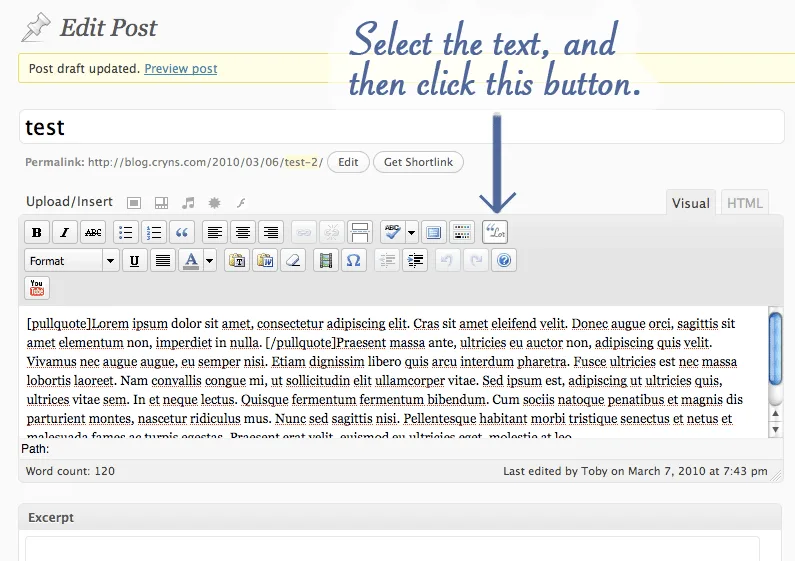Screen dimensions: 795x561
Task: Toggle underline formatting
Action: click(134, 261)
